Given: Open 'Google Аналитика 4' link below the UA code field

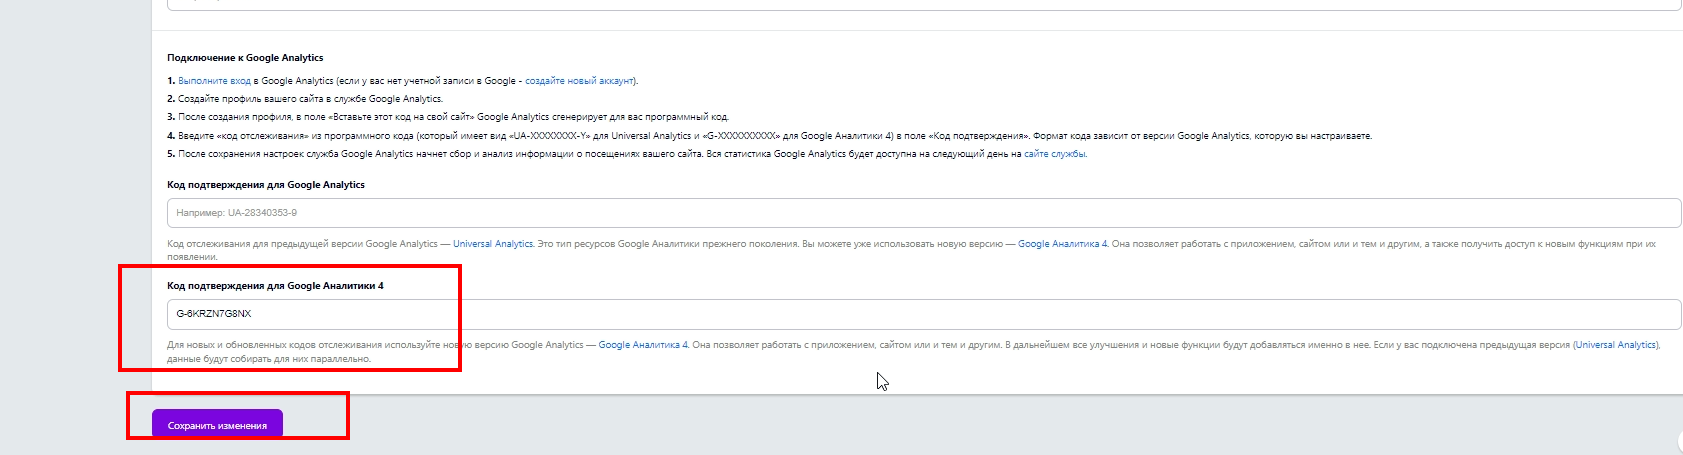Looking at the screenshot, I should [x=1063, y=244].
